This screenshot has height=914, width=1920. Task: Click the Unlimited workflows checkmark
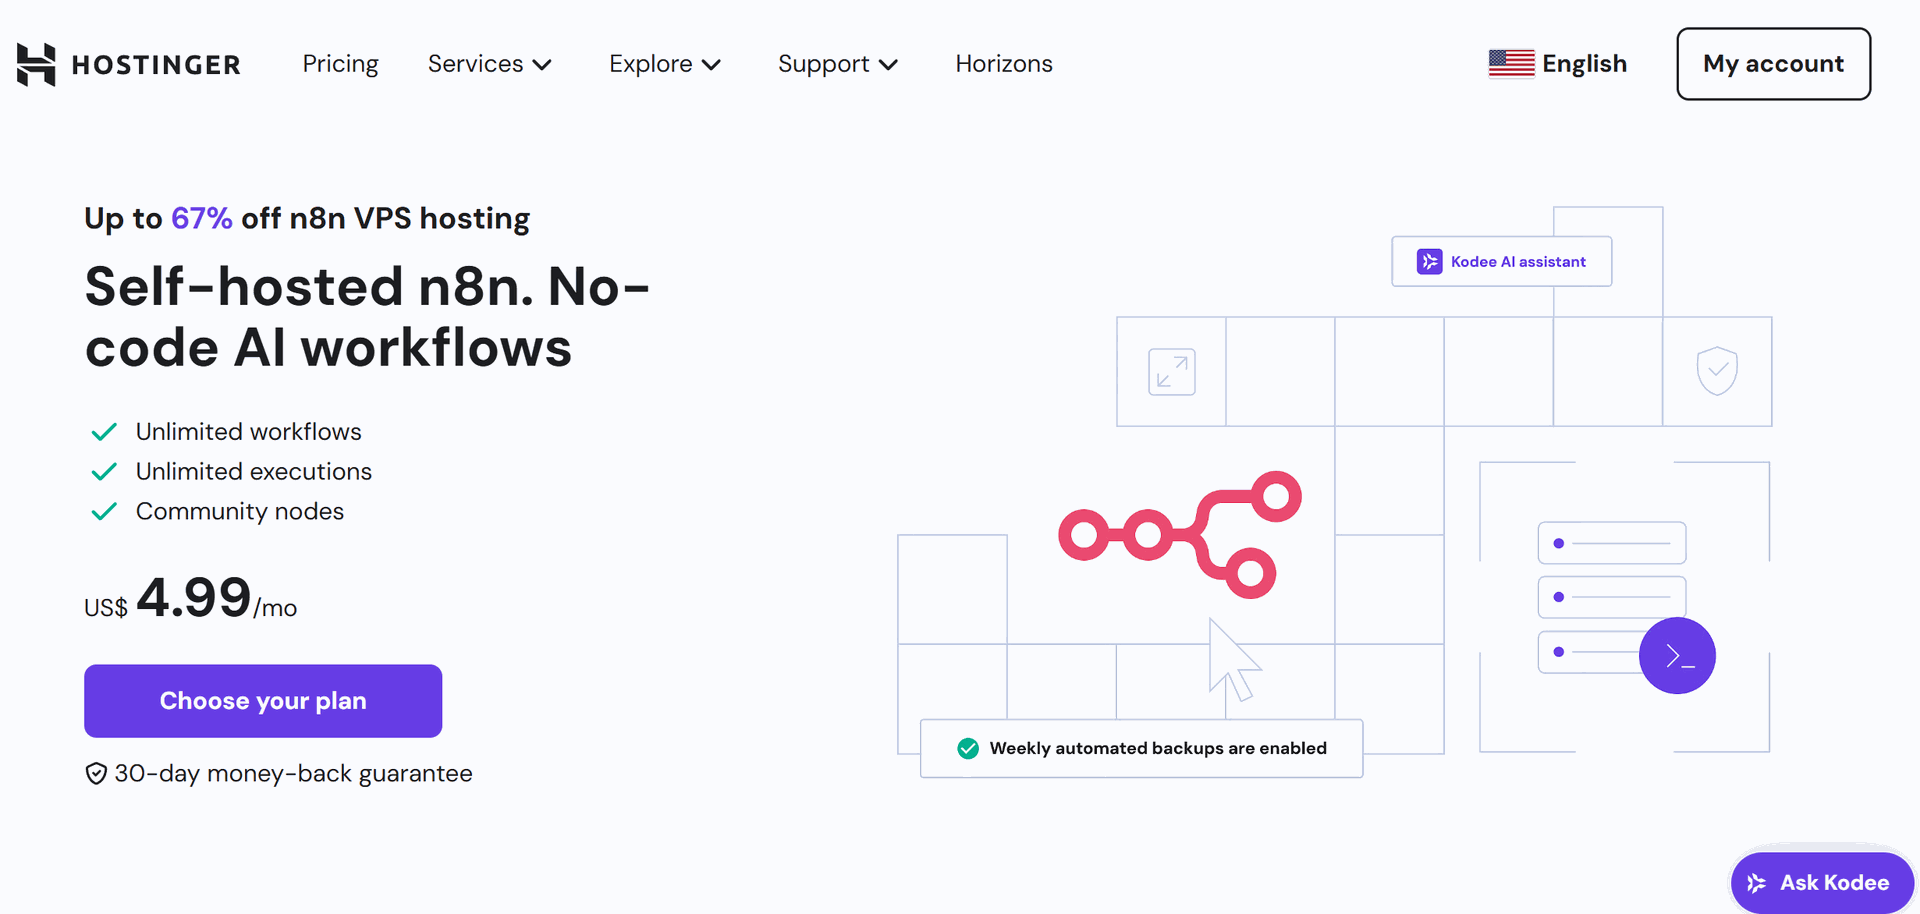(104, 432)
